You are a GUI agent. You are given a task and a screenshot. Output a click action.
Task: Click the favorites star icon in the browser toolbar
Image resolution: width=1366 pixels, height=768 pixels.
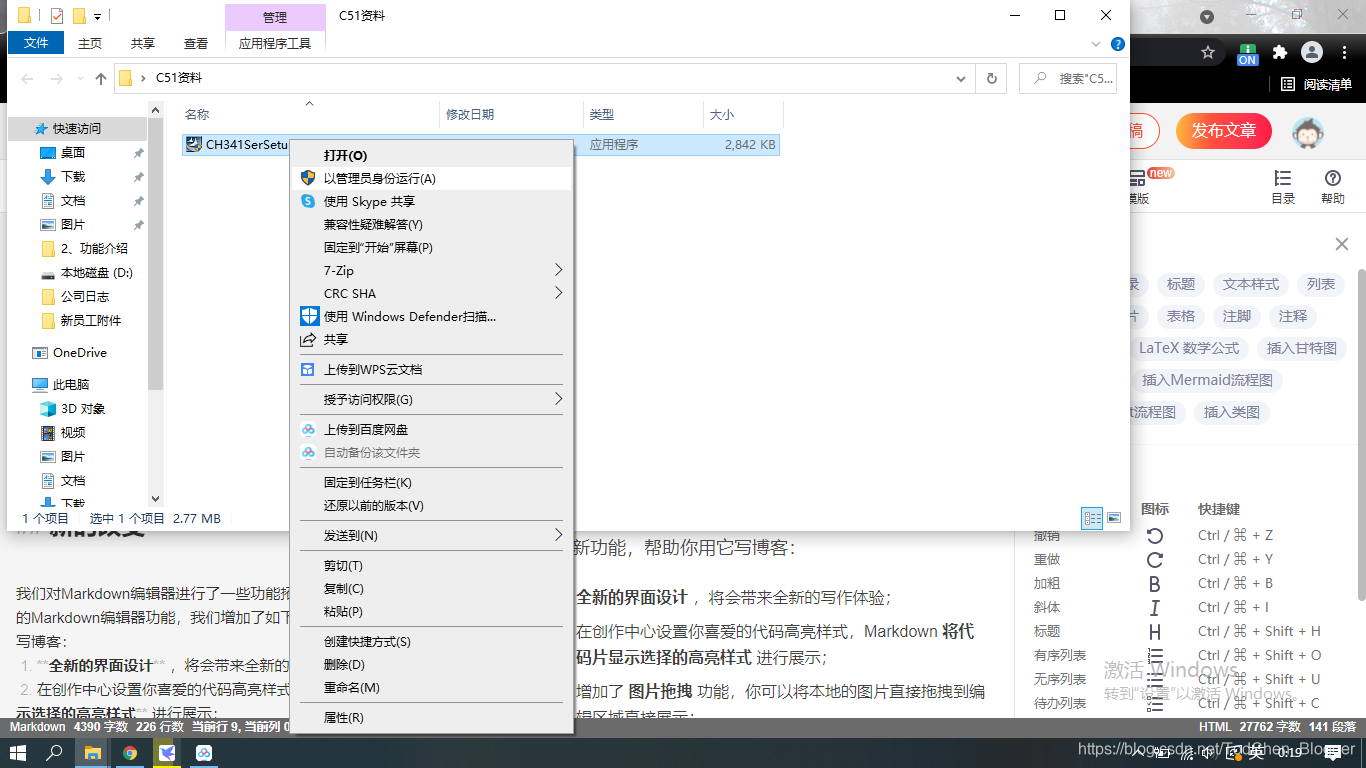pos(1208,51)
